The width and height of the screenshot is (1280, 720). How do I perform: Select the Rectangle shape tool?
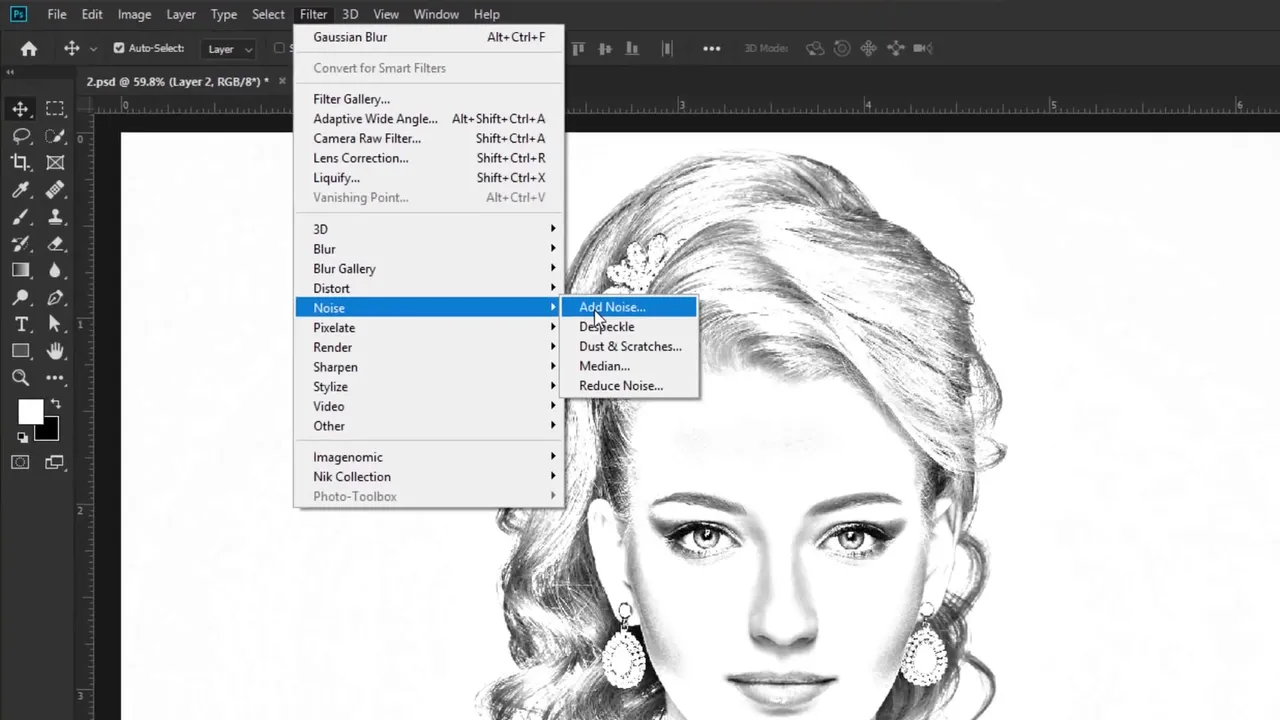pyautogui.click(x=20, y=351)
